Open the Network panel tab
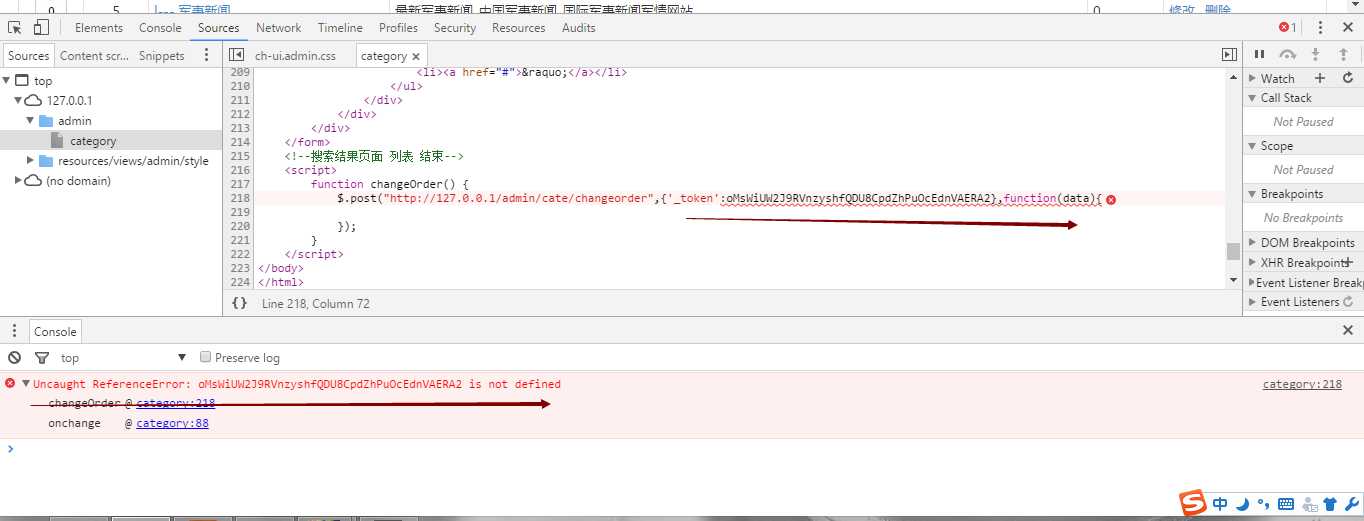This screenshot has width=1364, height=521. (x=279, y=28)
